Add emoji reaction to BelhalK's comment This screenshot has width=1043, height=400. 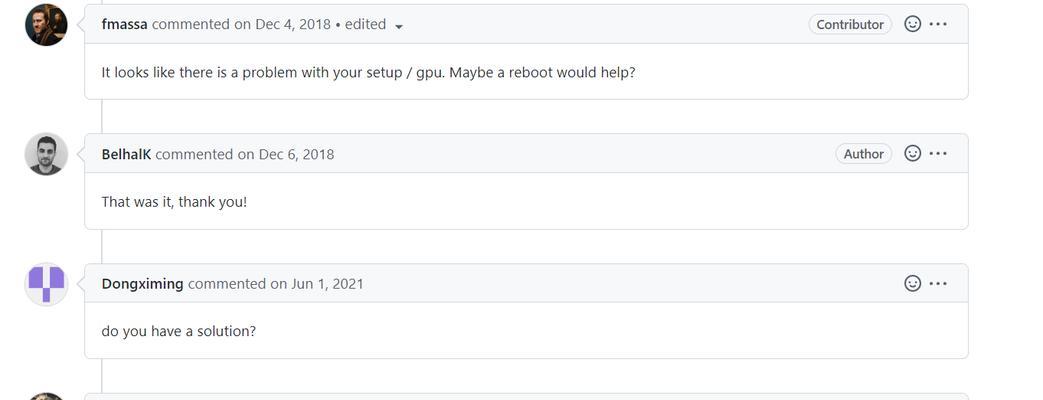(x=913, y=154)
